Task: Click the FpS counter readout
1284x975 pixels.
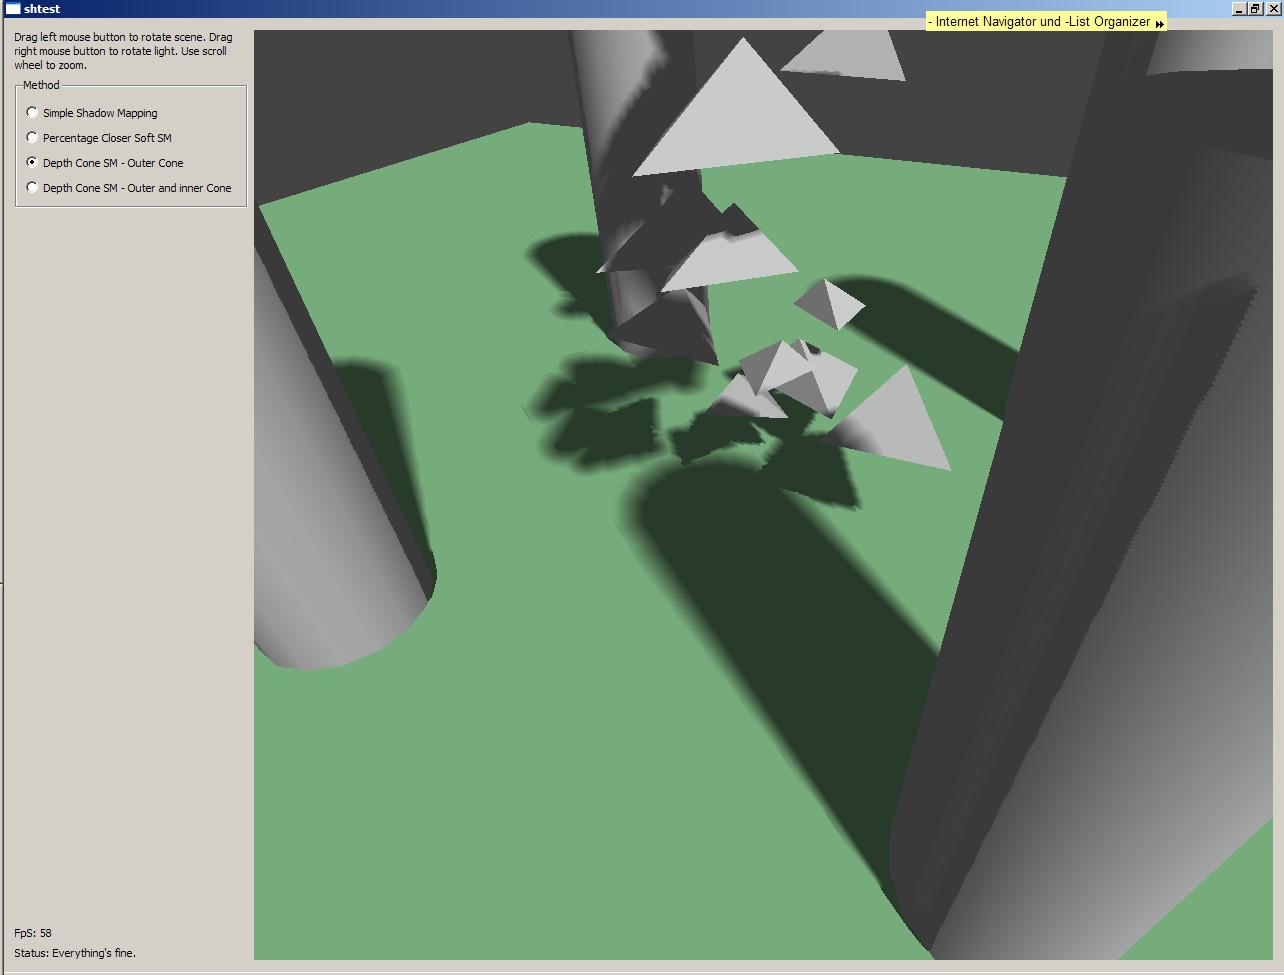Action: [33, 933]
